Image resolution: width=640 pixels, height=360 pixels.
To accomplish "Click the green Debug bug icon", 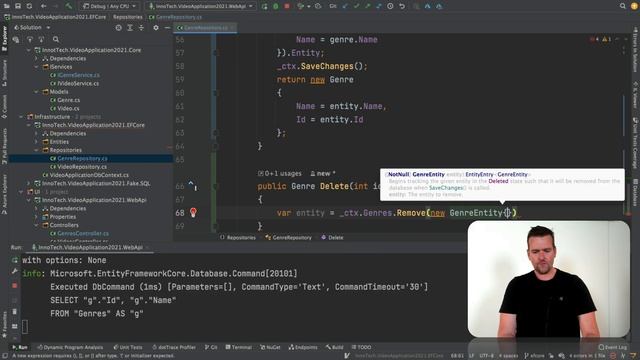I will pyautogui.click(x=276, y=6).
